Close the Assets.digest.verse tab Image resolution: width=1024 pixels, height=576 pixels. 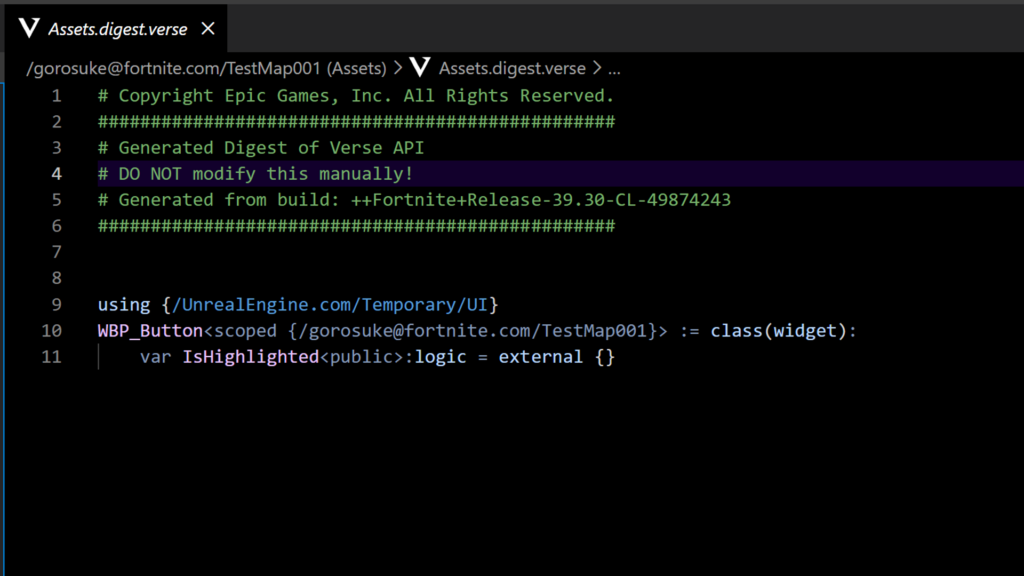point(208,29)
